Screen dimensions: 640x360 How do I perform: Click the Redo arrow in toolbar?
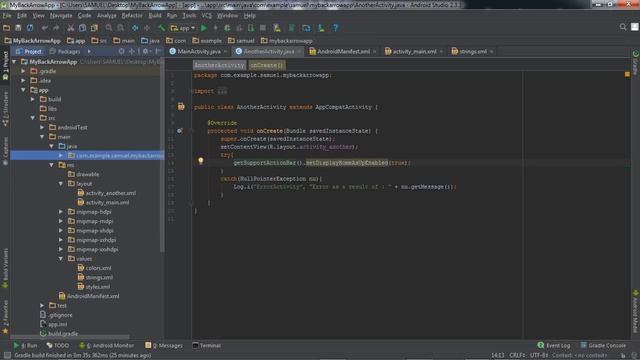[56, 28]
